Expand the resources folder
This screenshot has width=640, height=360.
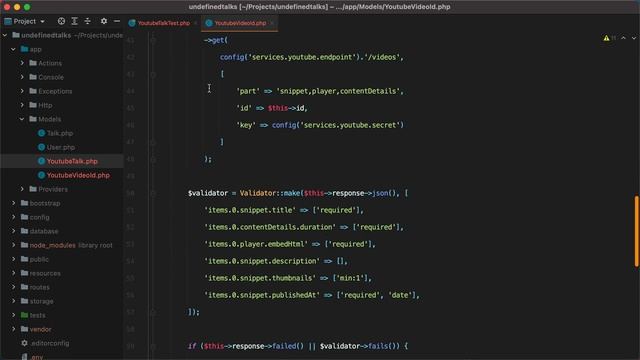click(14, 273)
